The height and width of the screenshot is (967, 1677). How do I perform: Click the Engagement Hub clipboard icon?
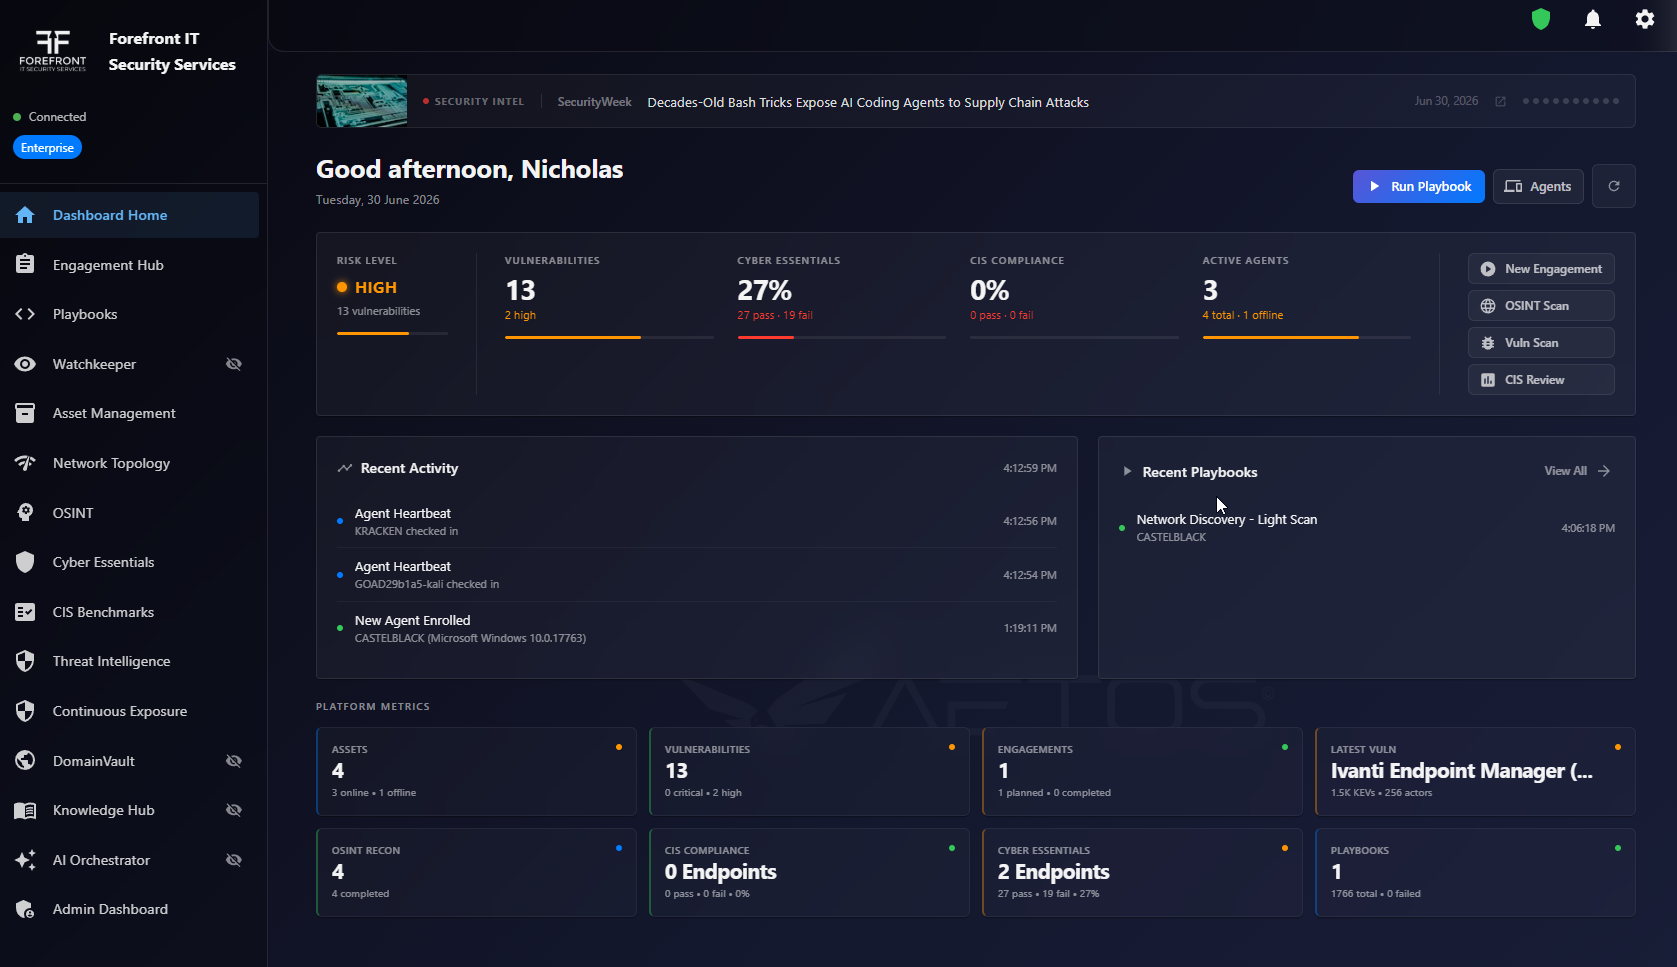pyautogui.click(x=25, y=264)
